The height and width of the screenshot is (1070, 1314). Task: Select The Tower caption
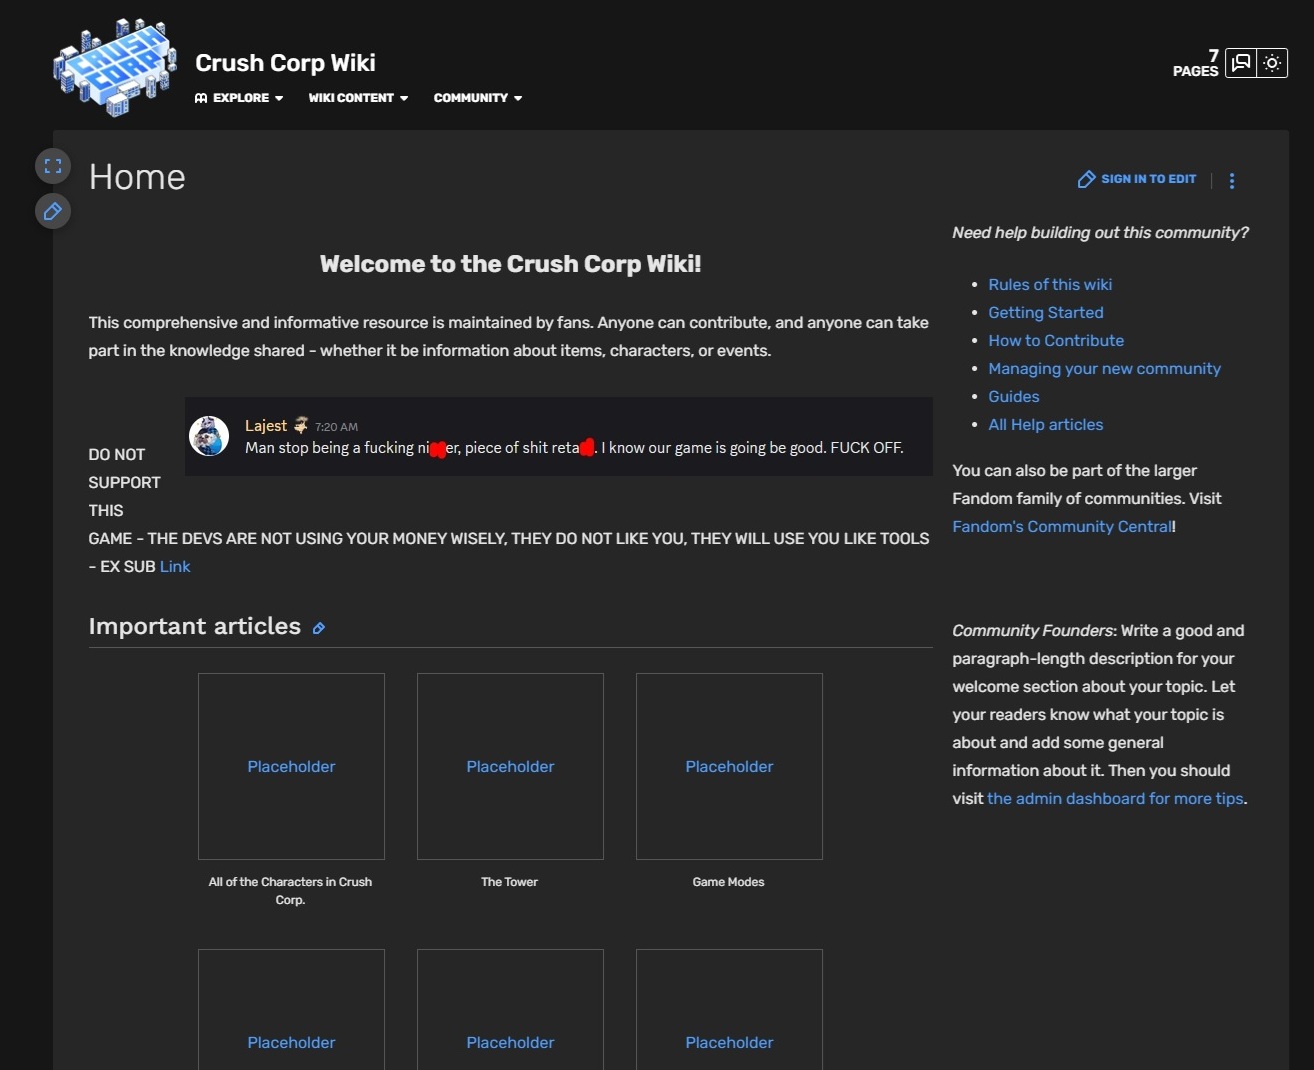[x=509, y=882]
